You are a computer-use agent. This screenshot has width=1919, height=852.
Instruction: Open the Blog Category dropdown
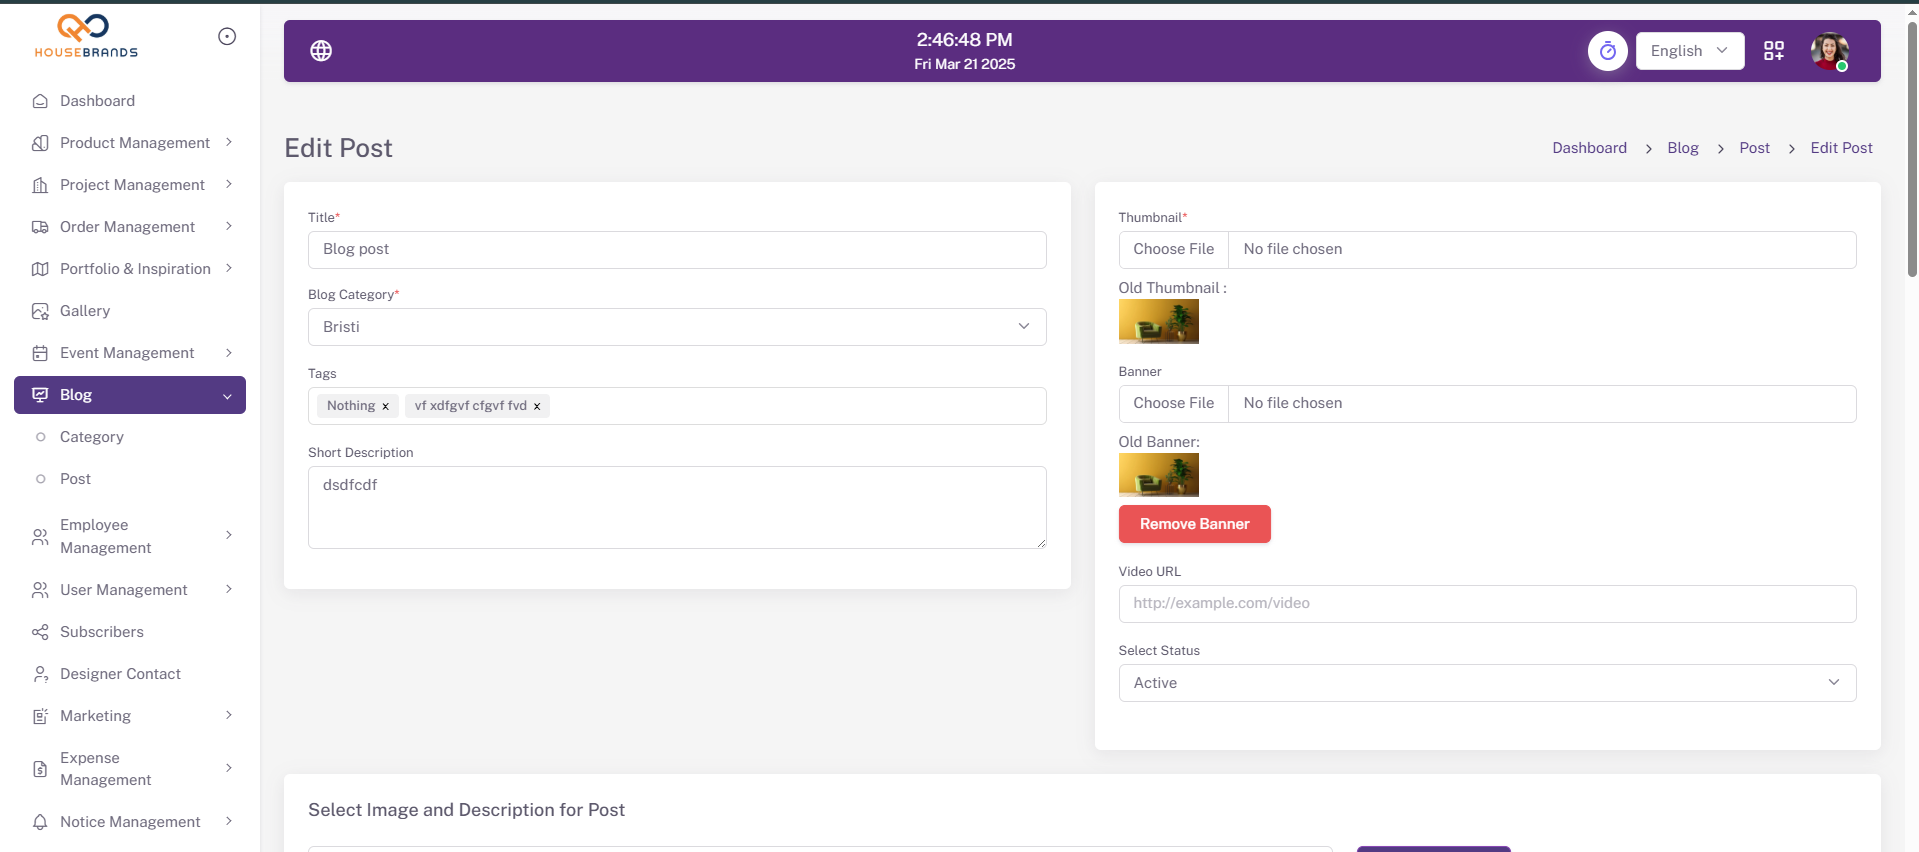pyautogui.click(x=677, y=327)
